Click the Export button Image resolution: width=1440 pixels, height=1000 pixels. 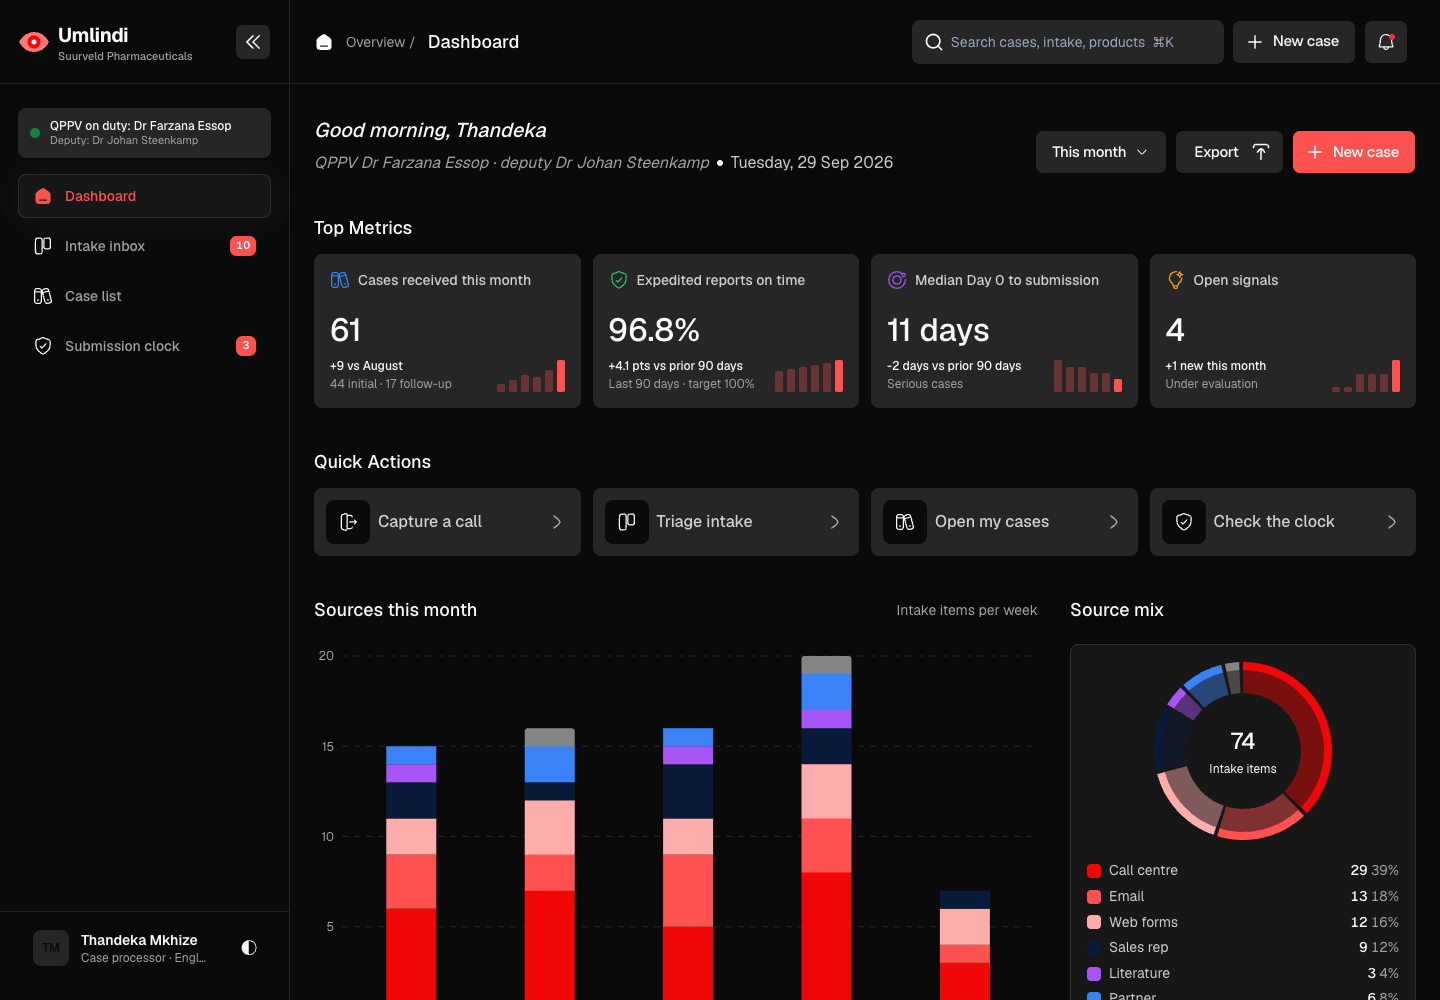click(x=1229, y=152)
